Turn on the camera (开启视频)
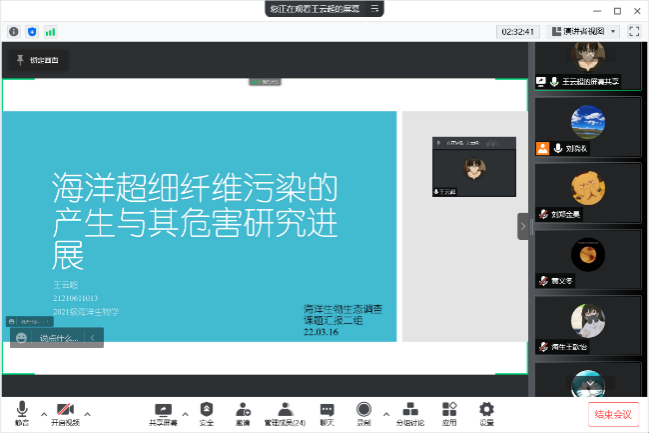The image size is (649, 433). coord(65,412)
